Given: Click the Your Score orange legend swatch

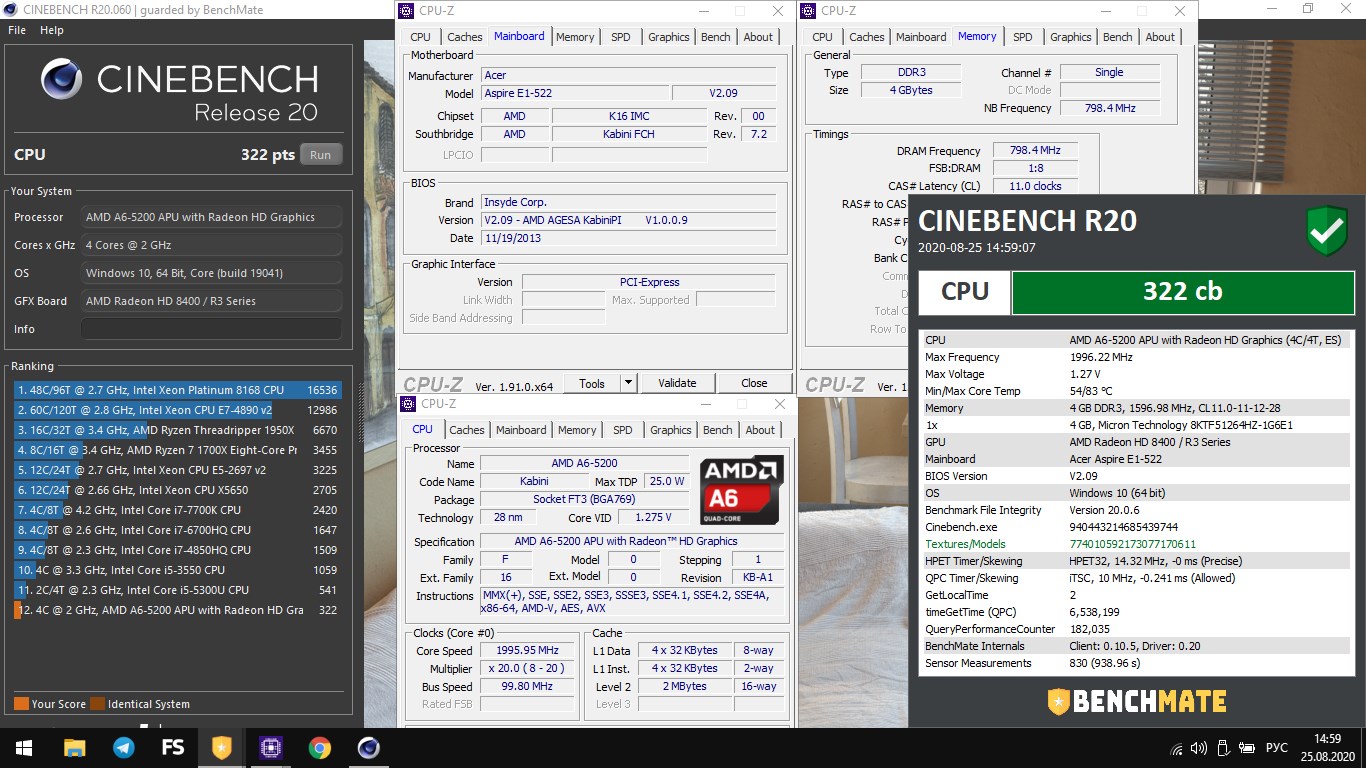Looking at the screenshot, I should click(x=21, y=703).
